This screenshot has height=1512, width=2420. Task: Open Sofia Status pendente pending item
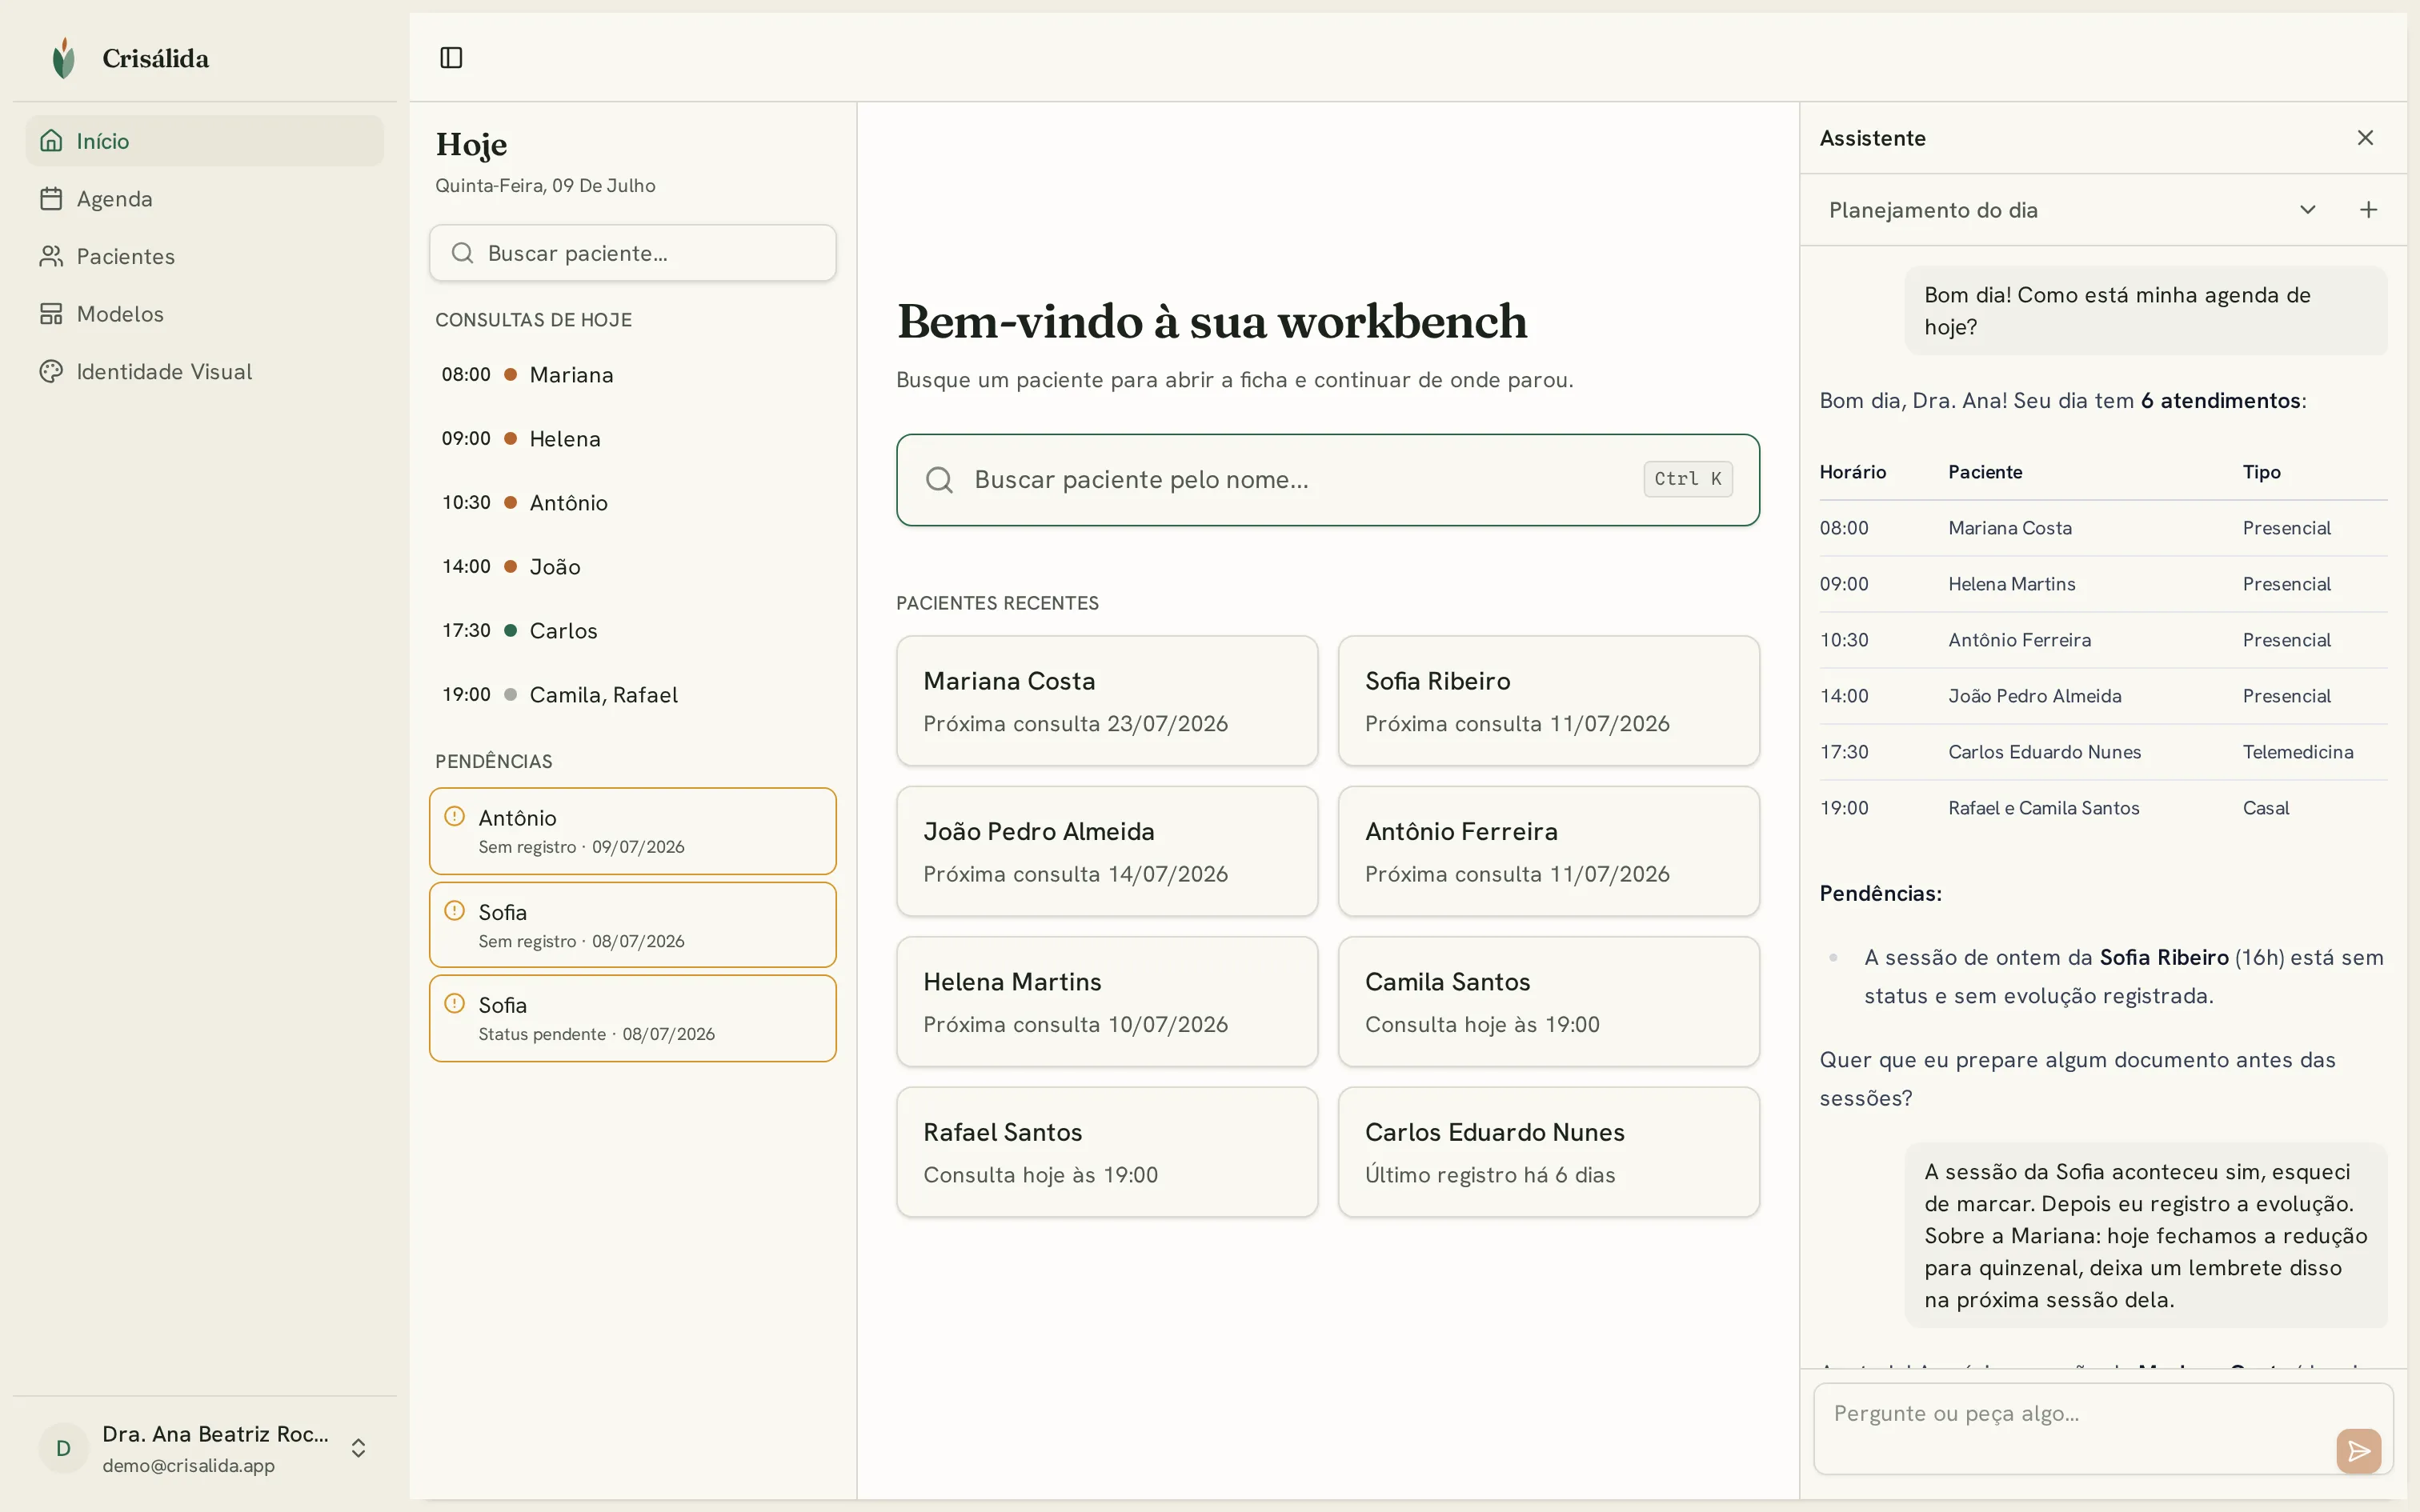633,1018
